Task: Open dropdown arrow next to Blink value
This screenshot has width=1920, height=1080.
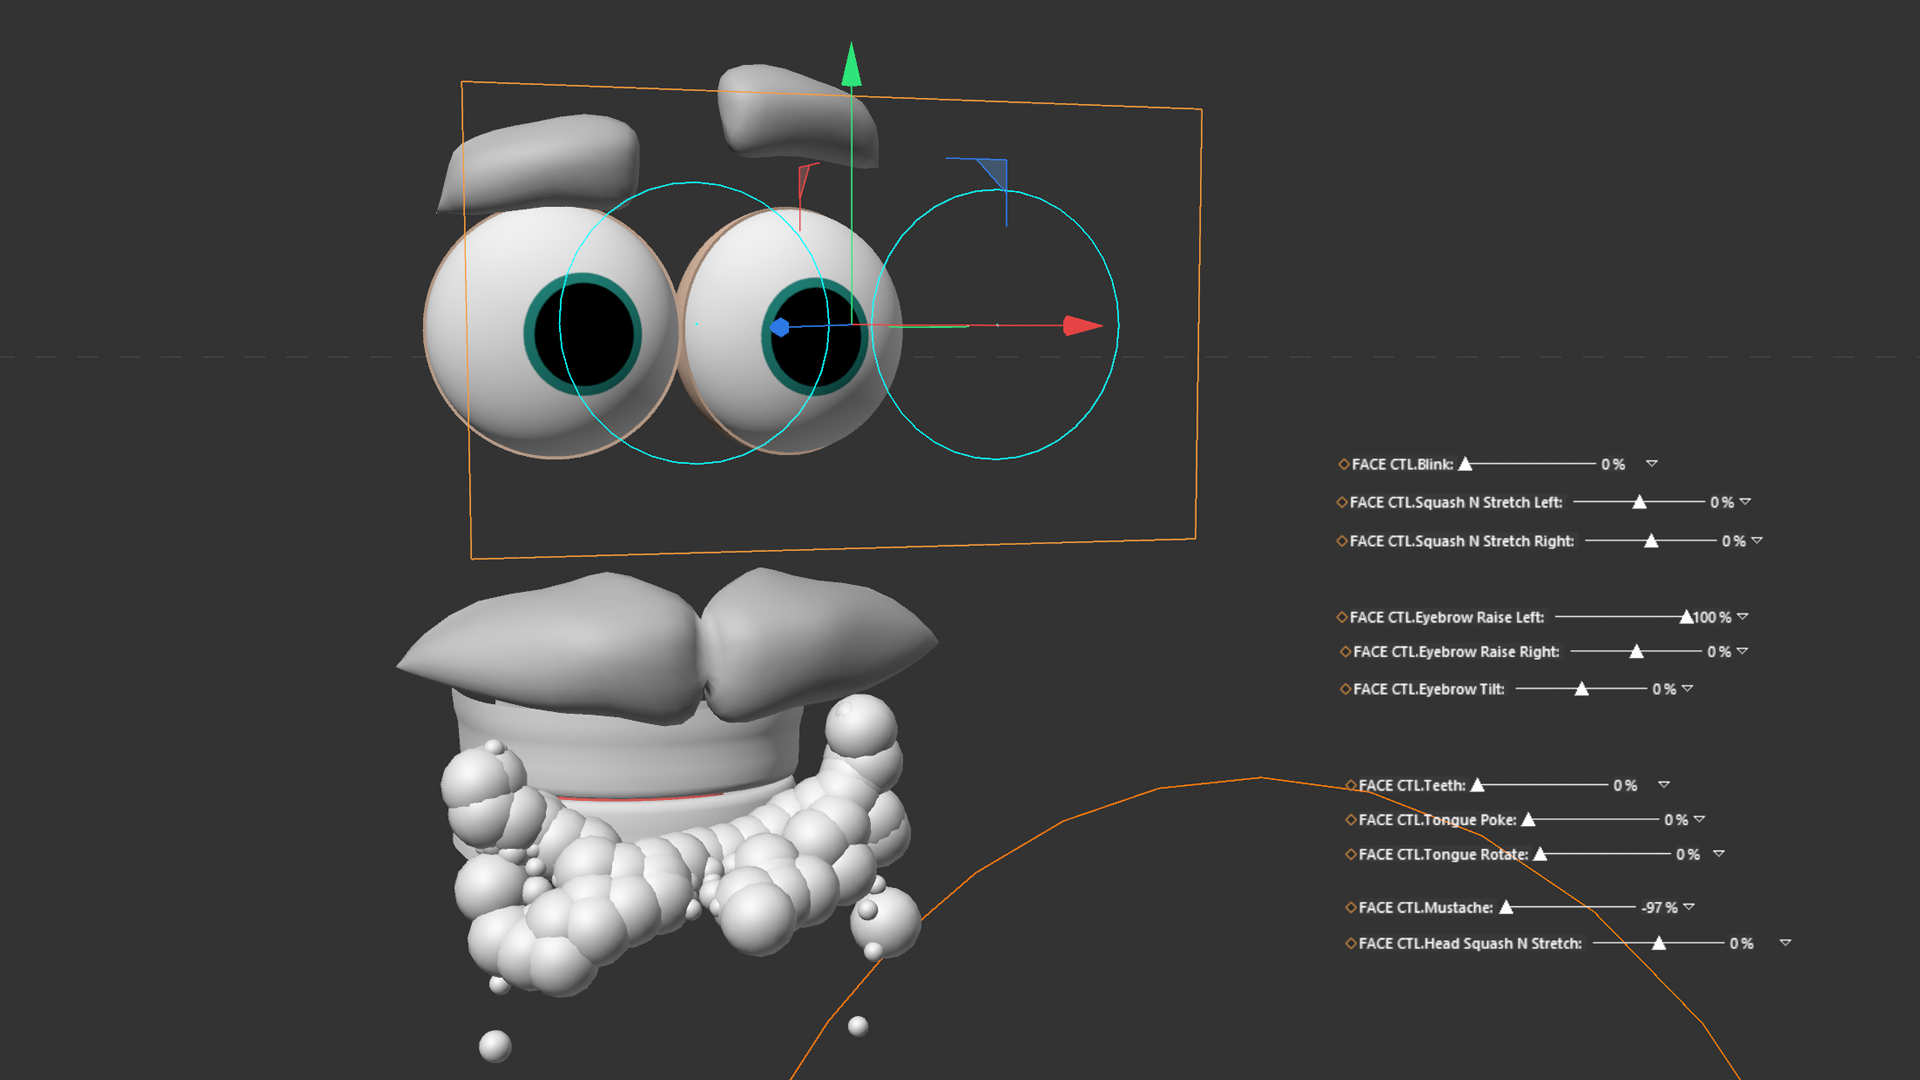Action: point(1652,464)
